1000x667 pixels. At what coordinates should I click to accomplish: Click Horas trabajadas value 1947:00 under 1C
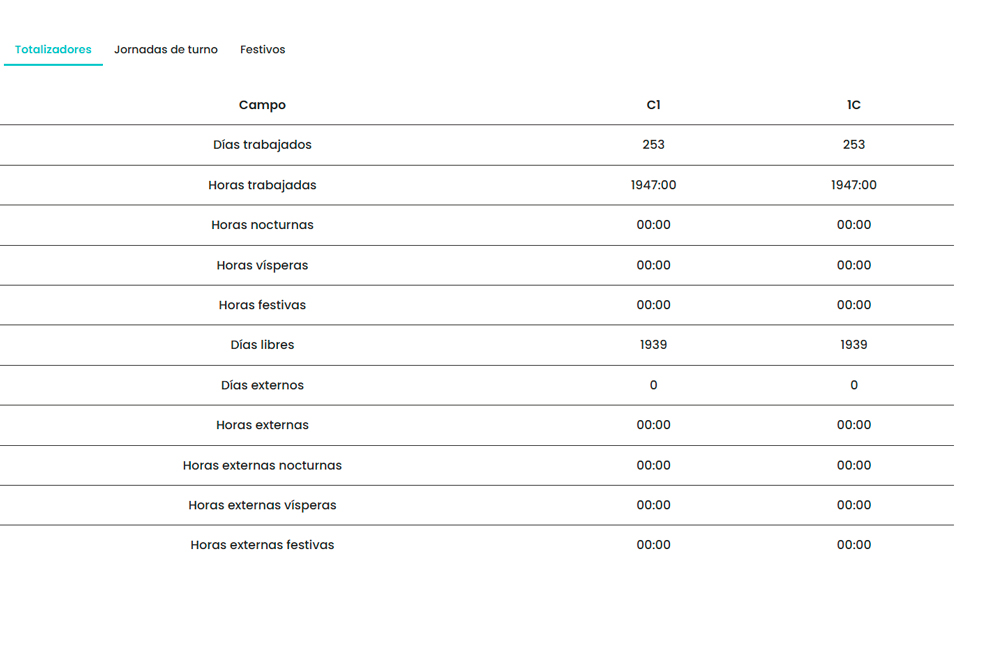click(853, 185)
